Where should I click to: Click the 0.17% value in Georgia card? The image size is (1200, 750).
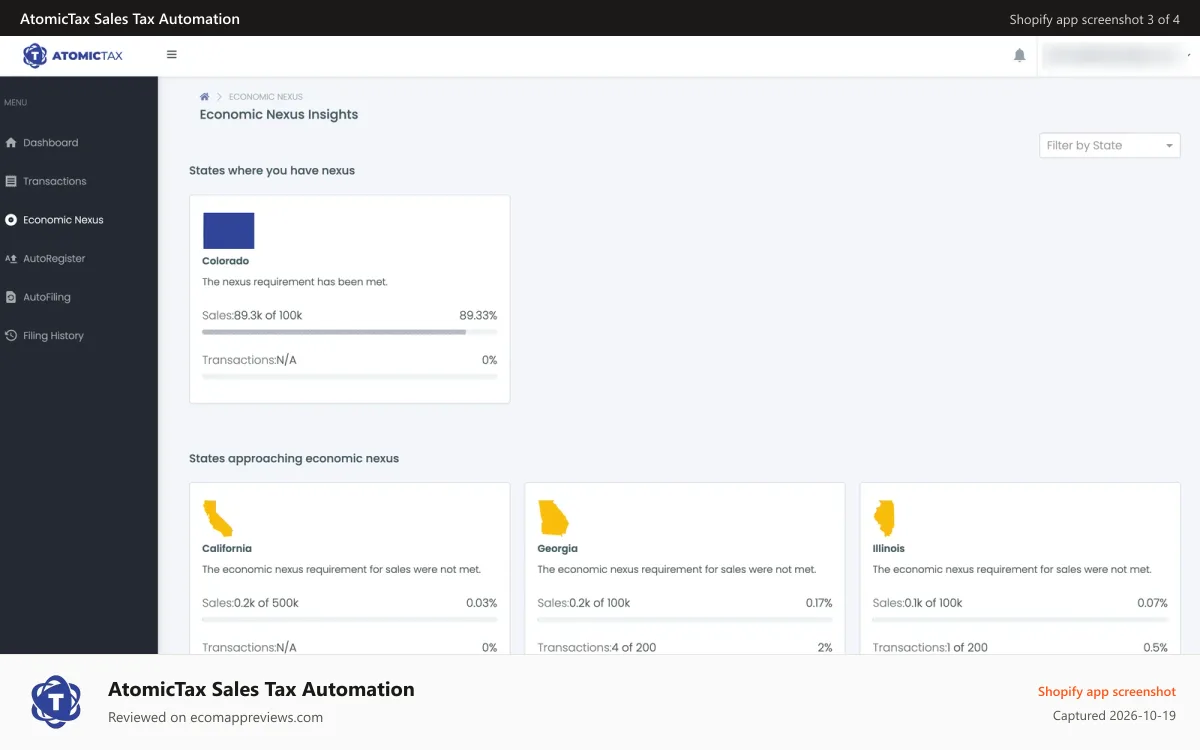(819, 603)
